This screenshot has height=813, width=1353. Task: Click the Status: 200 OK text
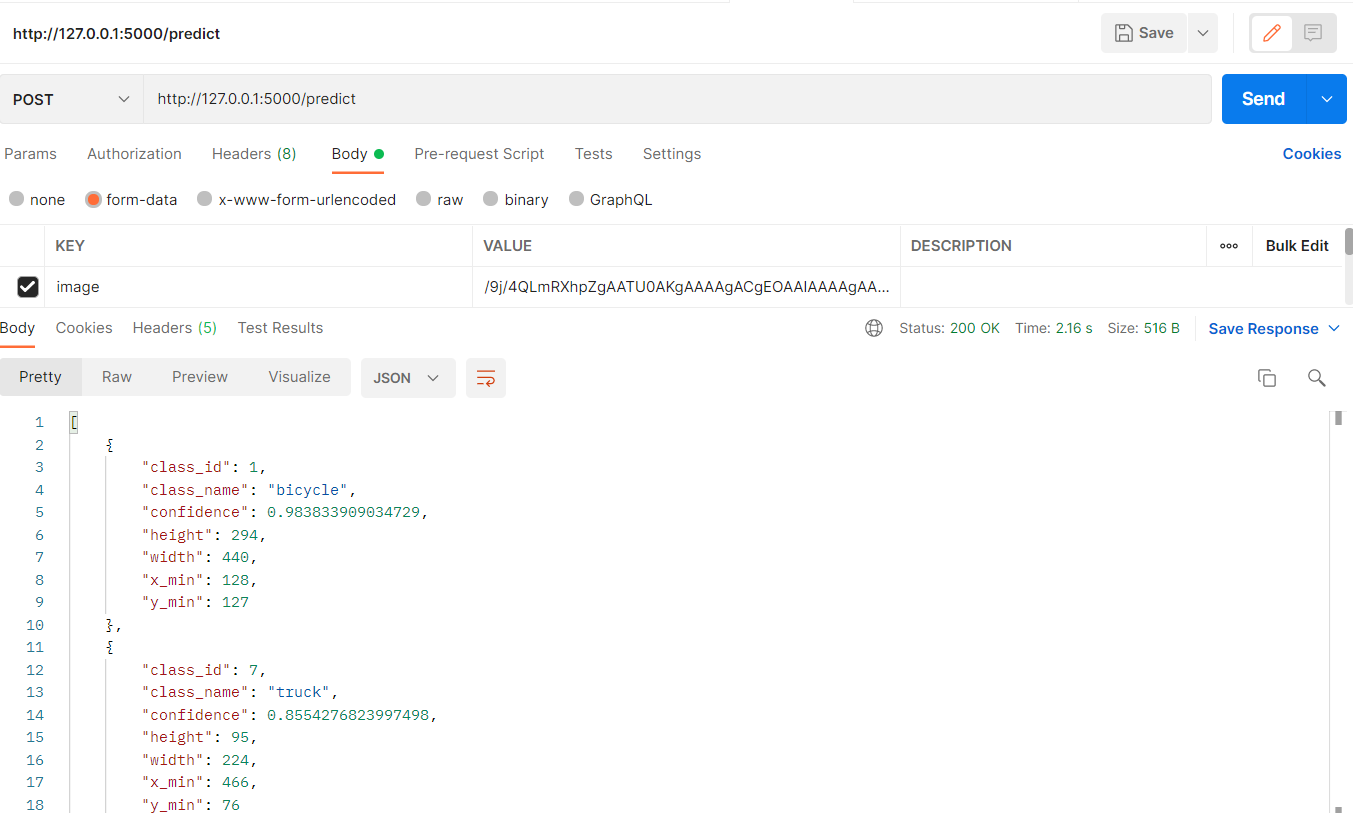tap(949, 328)
